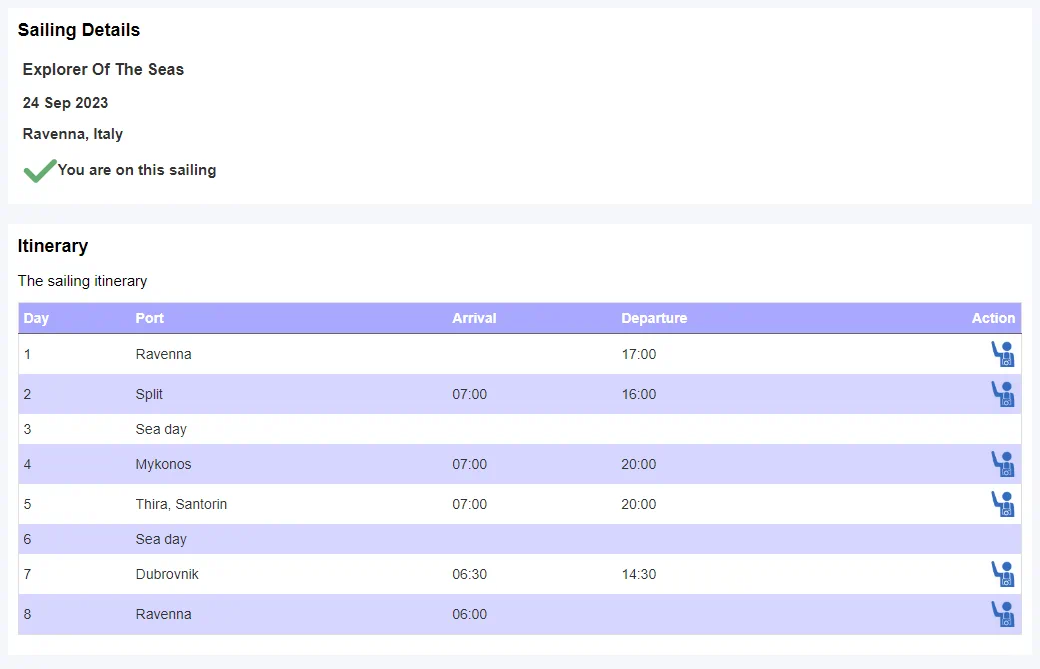Click the Action column header
The height and width of the screenshot is (669, 1040).
pyautogui.click(x=993, y=318)
